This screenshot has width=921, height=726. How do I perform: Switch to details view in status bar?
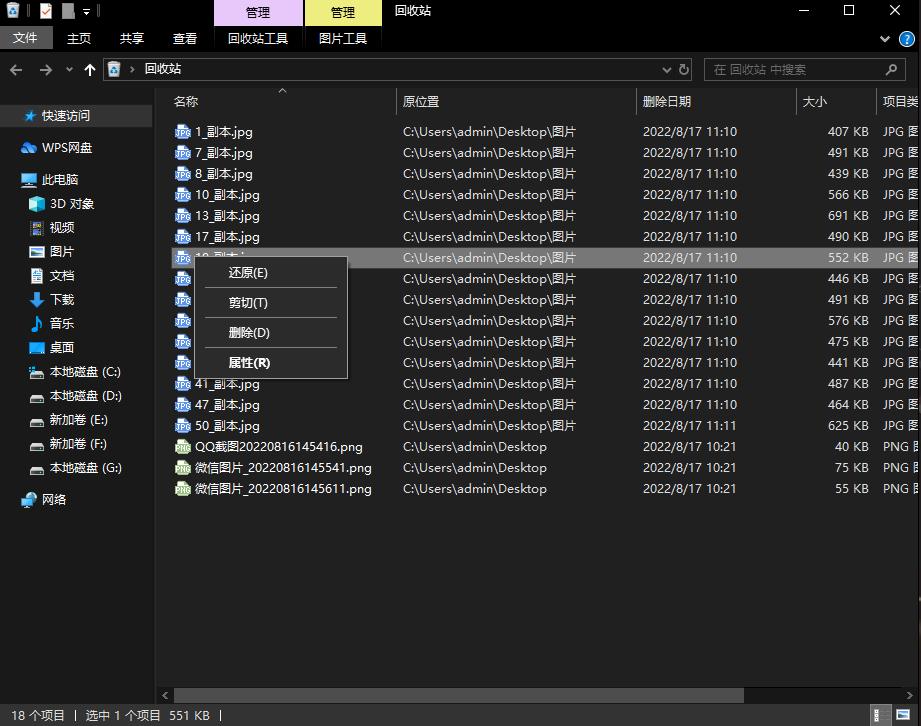pos(880,715)
